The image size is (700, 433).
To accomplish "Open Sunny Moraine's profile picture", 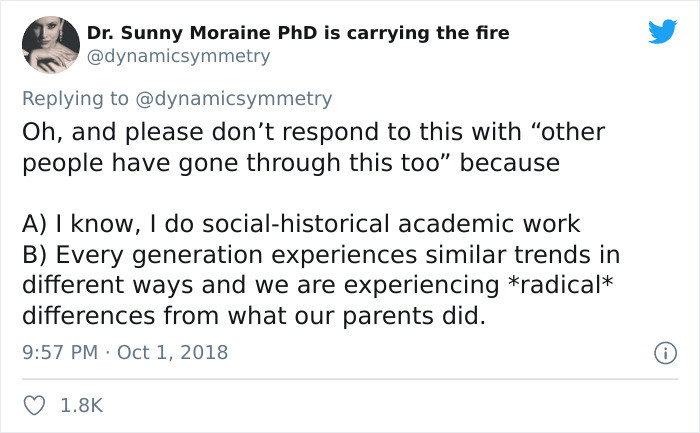I will point(51,44).
